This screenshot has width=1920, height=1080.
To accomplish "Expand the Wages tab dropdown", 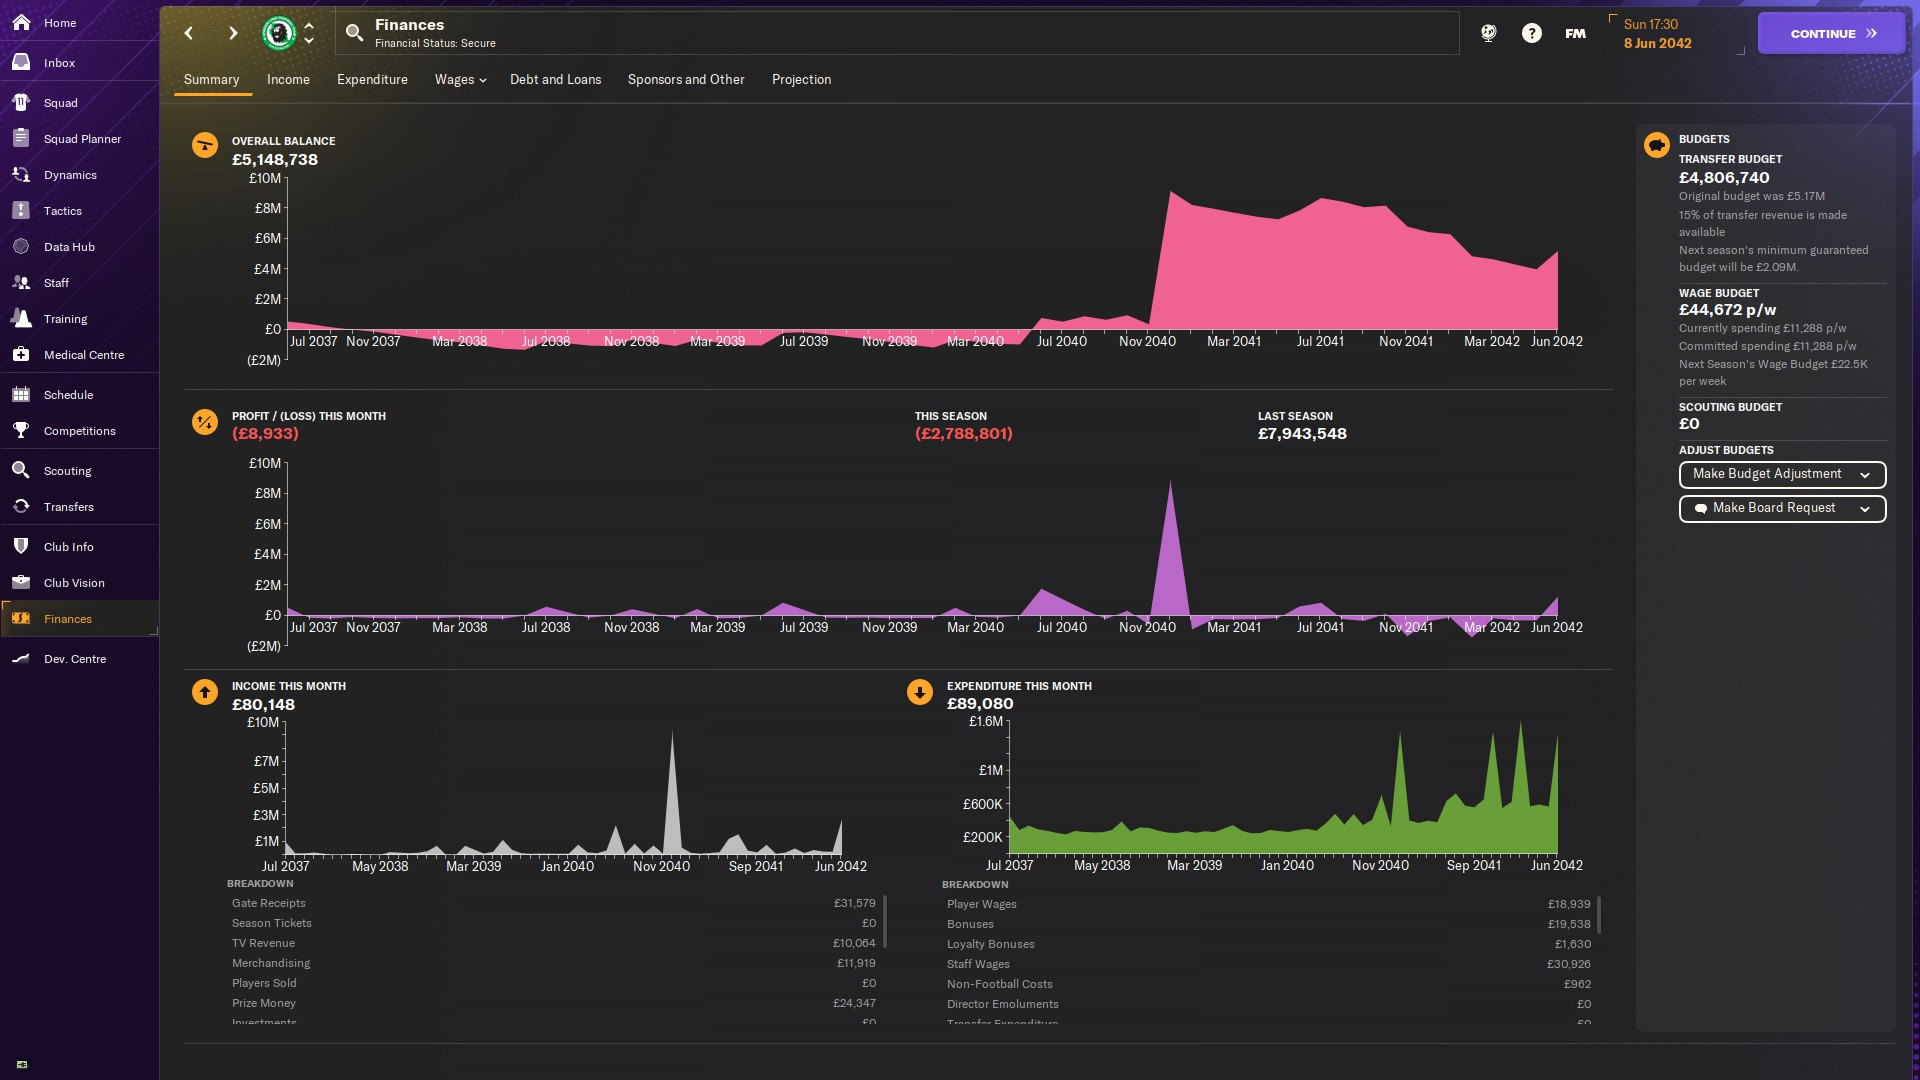I will [x=460, y=80].
